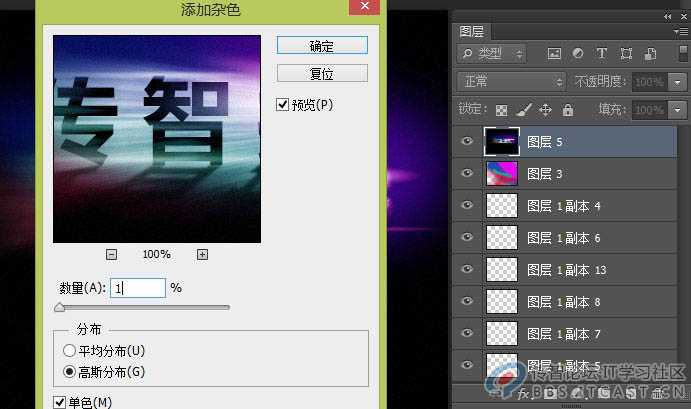The height and width of the screenshot is (409, 691).
Task: Open the layers panel flyout menu
Action: (679, 31)
